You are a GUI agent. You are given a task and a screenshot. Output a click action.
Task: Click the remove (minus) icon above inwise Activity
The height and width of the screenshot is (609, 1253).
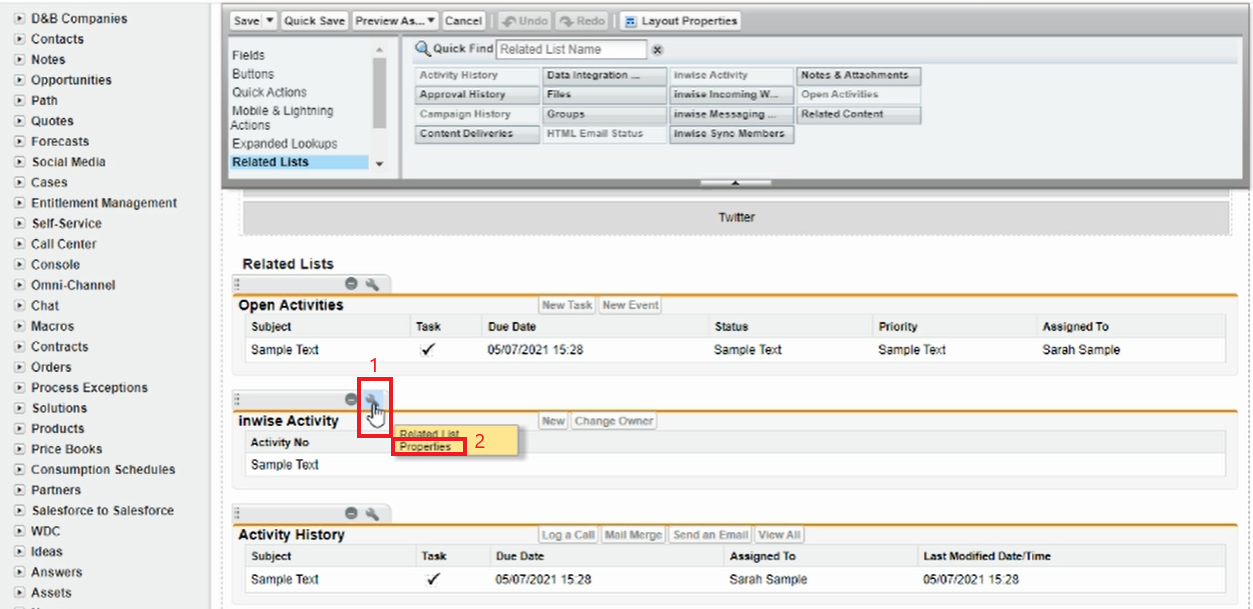[352, 400]
